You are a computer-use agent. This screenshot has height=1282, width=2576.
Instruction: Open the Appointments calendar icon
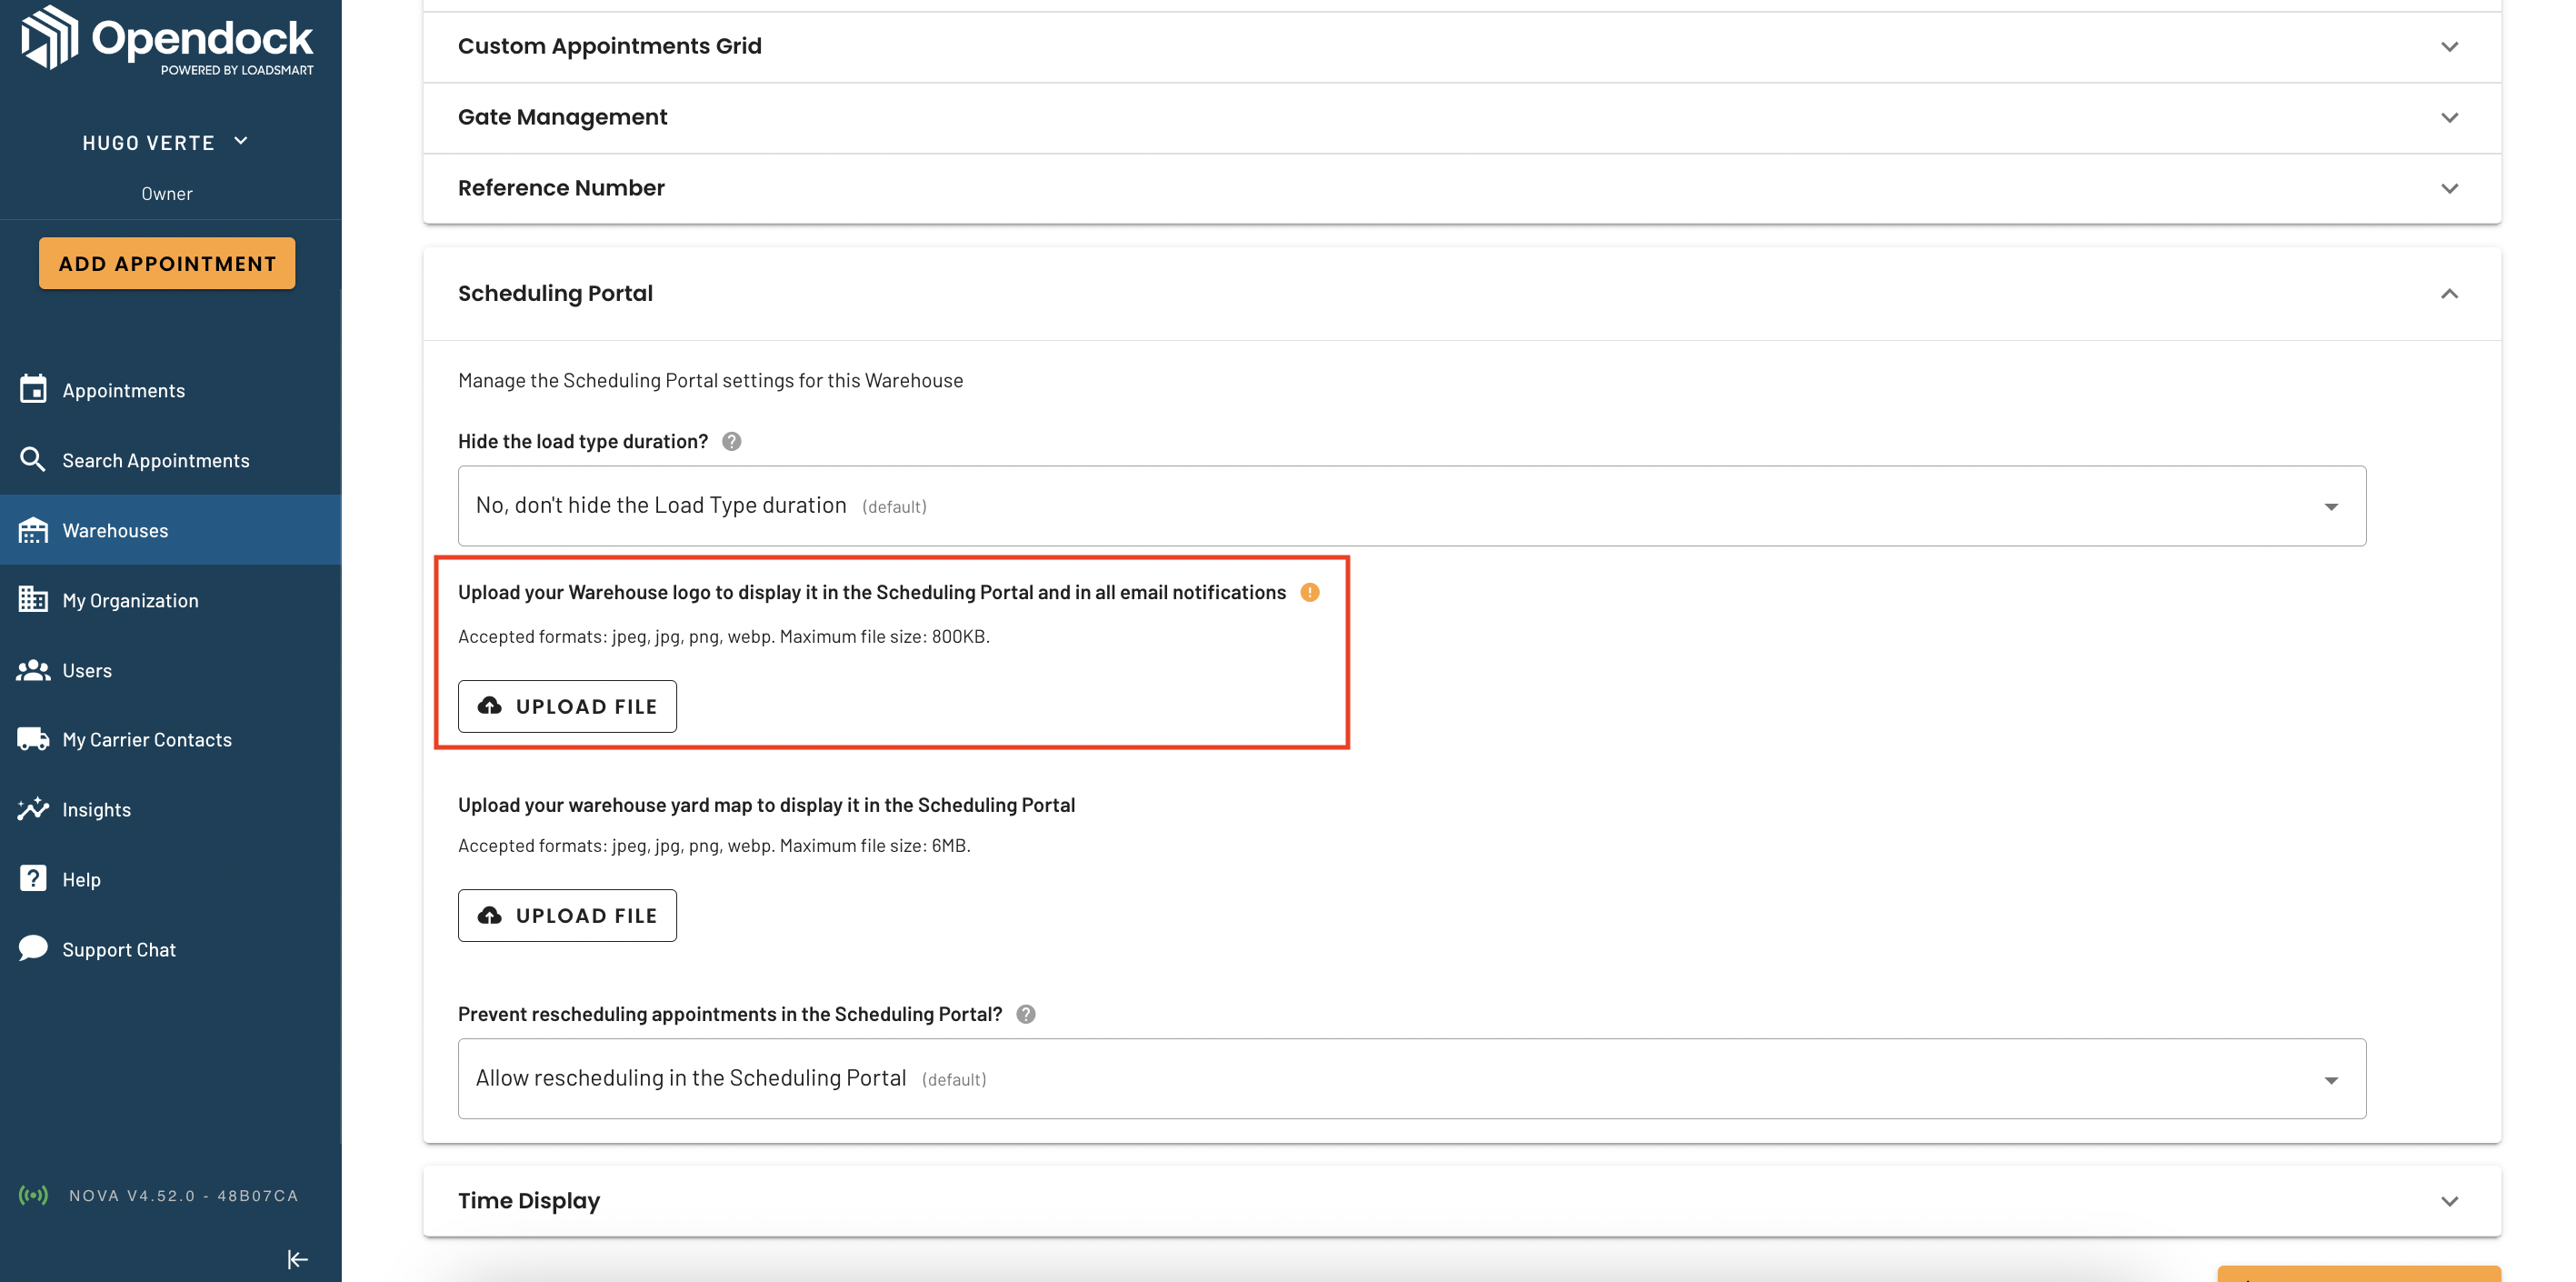click(33, 389)
